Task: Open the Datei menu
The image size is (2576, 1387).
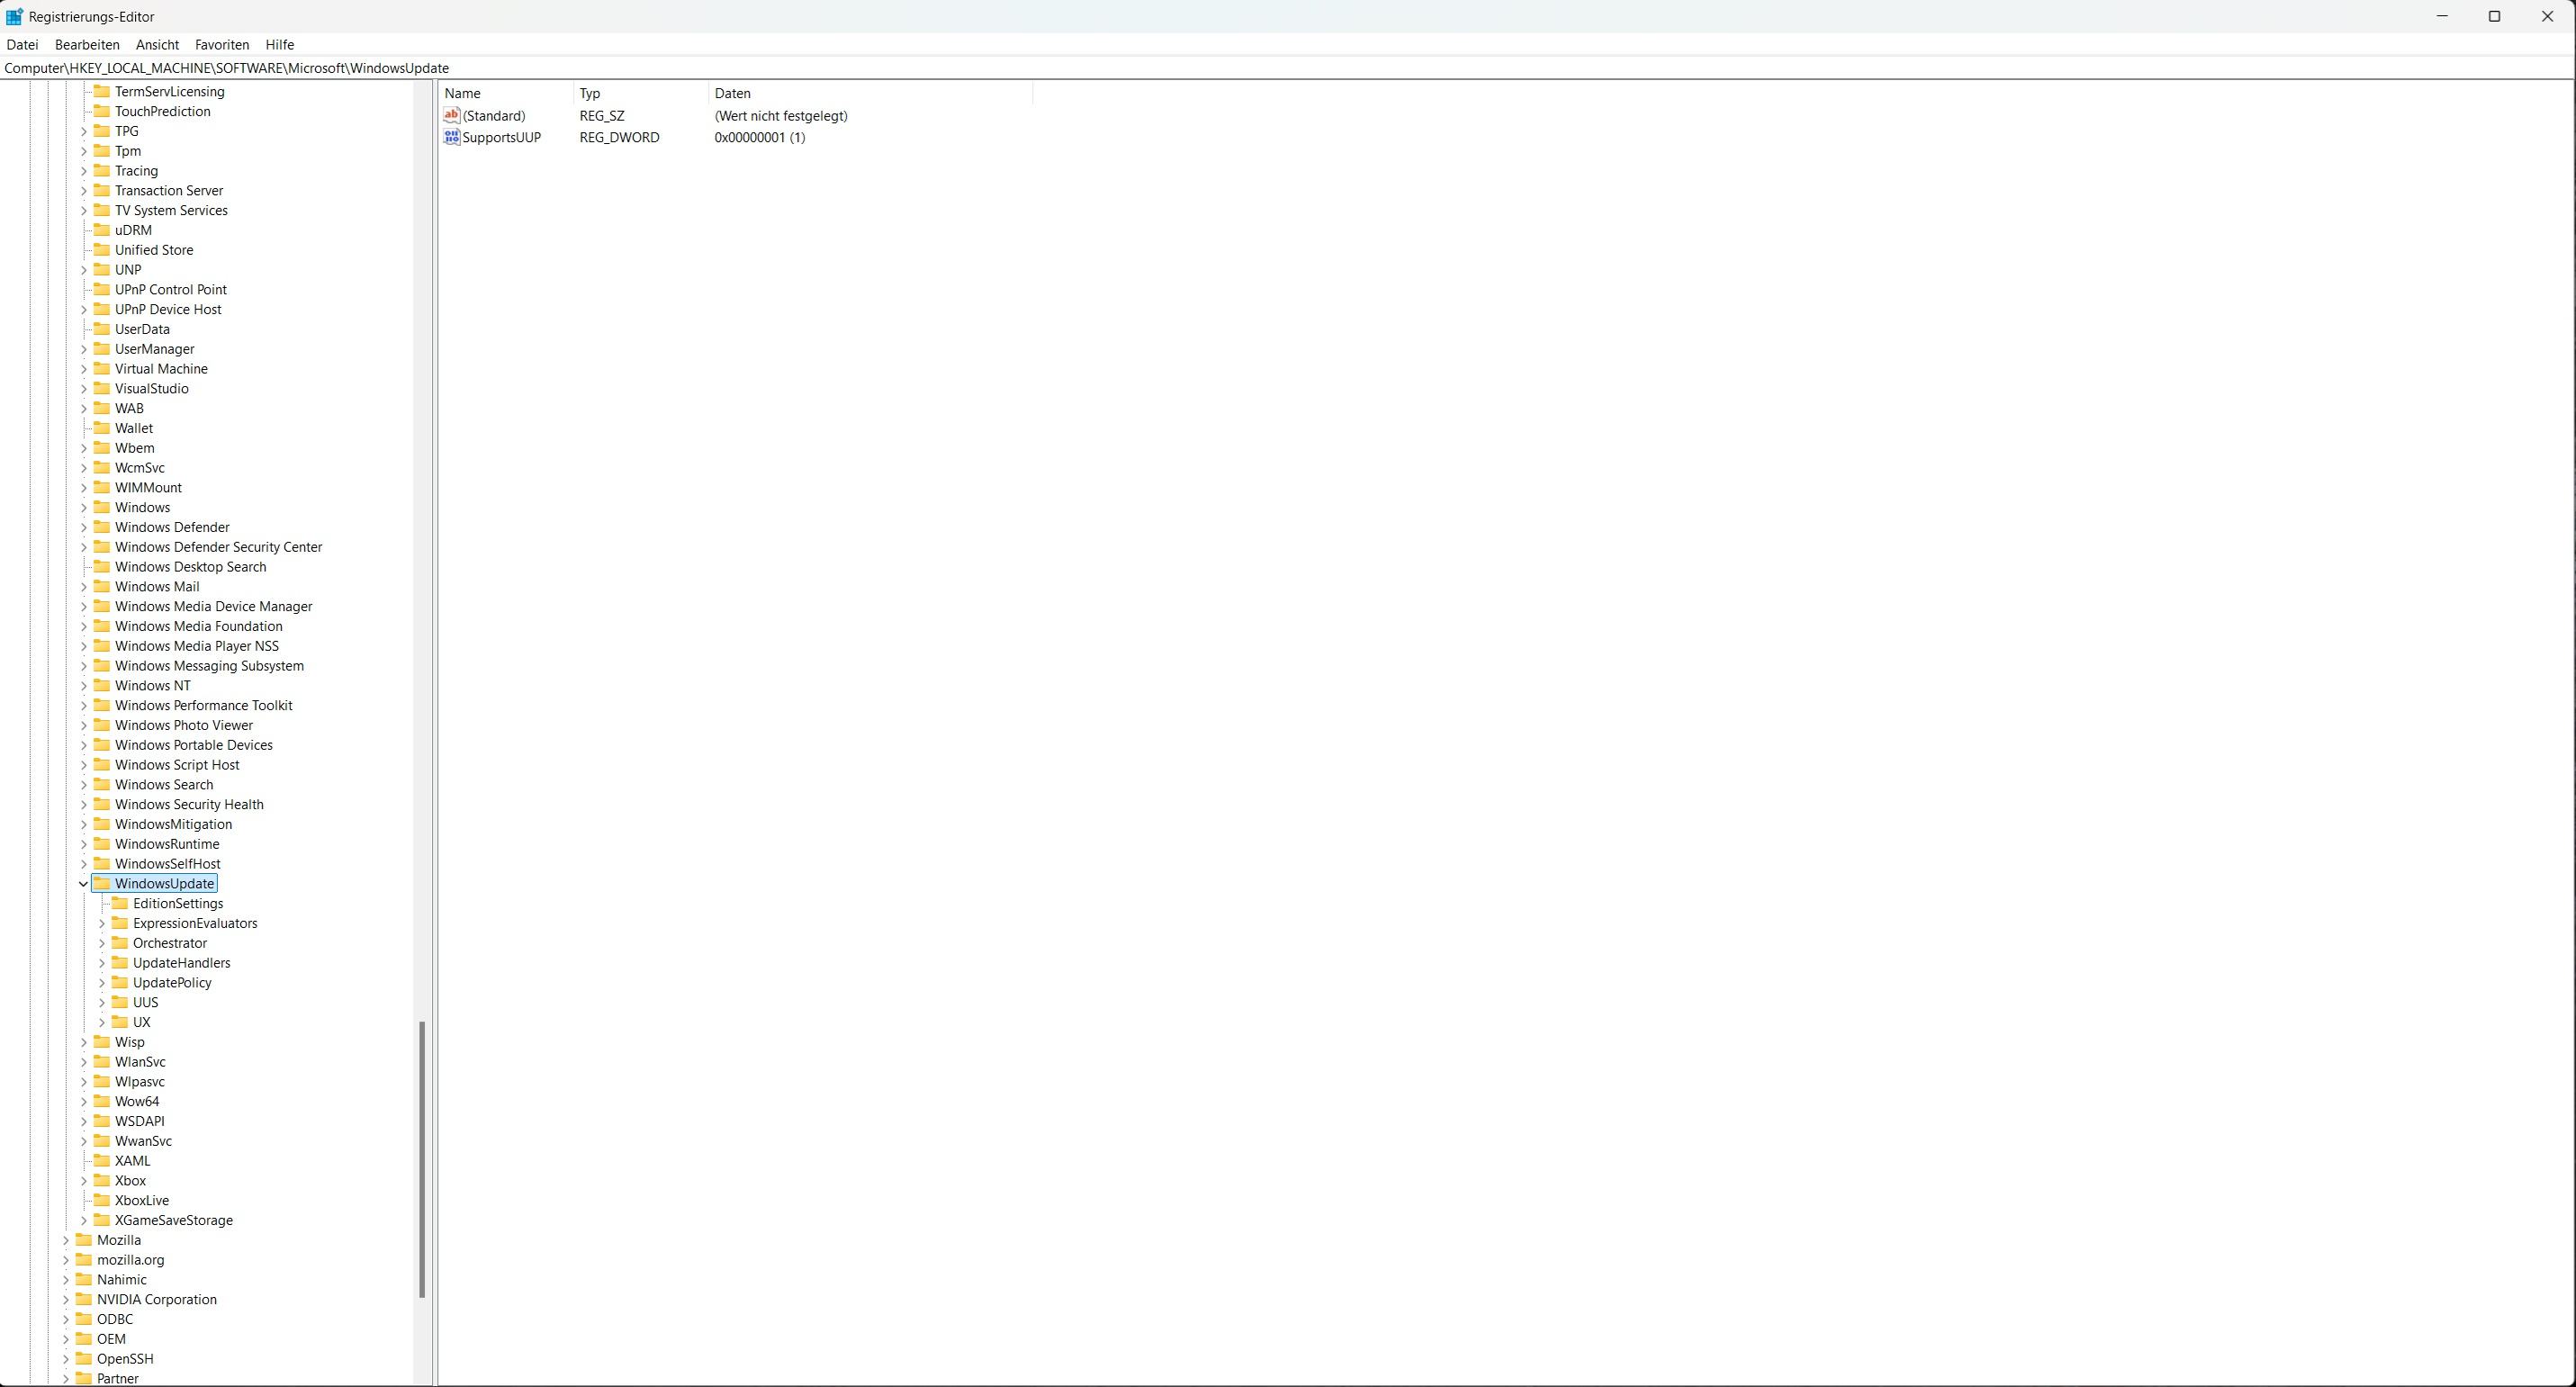Action: coord(23,42)
